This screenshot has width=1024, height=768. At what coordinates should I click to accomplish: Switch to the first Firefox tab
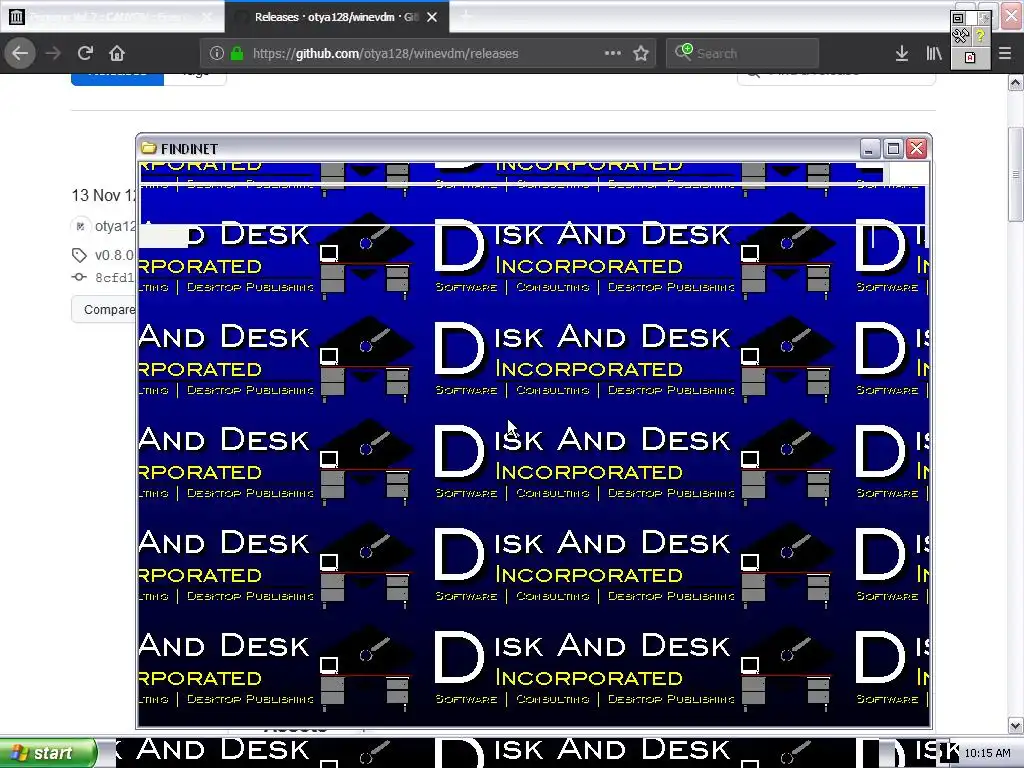pyautogui.click(x=112, y=17)
